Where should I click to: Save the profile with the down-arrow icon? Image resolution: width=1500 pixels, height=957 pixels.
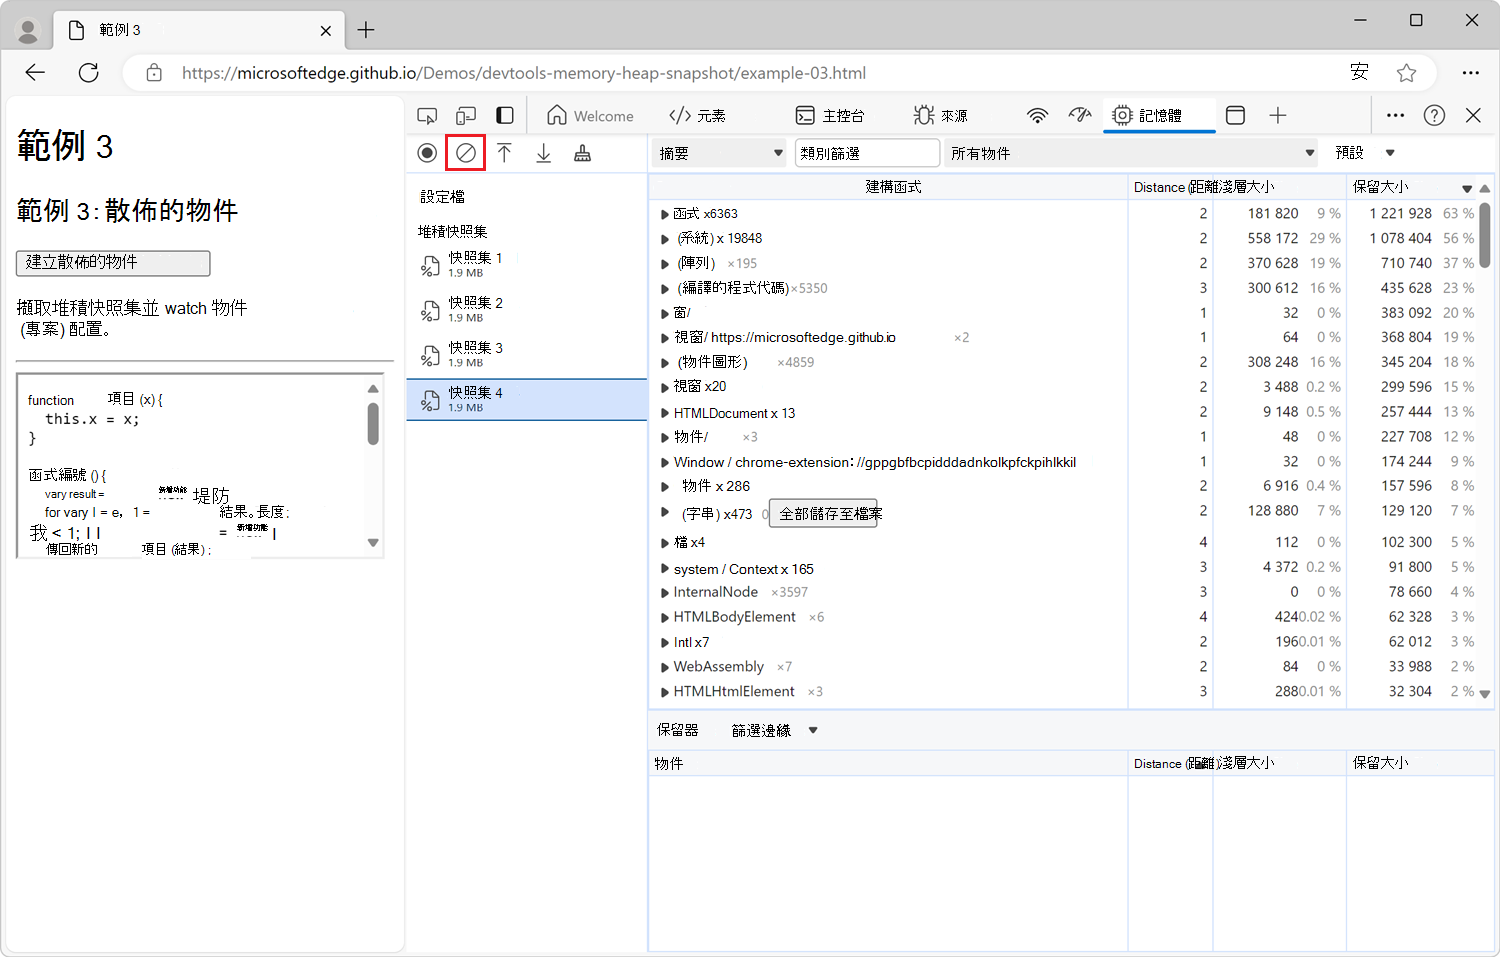pyautogui.click(x=544, y=153)
